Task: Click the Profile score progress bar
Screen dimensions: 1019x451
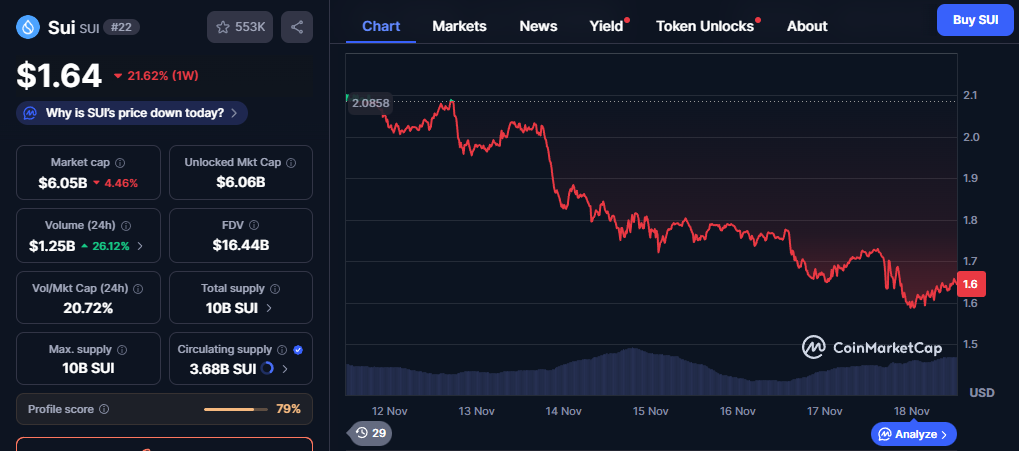Action: [x=236, y=409]
